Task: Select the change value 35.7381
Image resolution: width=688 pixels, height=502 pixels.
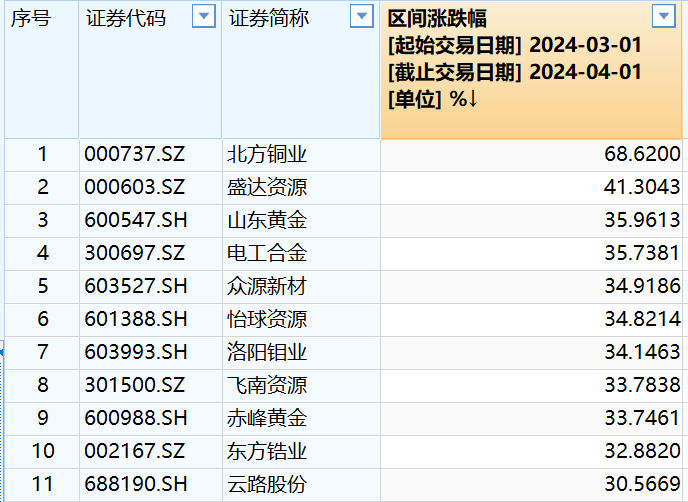Action: pos(642,253)
